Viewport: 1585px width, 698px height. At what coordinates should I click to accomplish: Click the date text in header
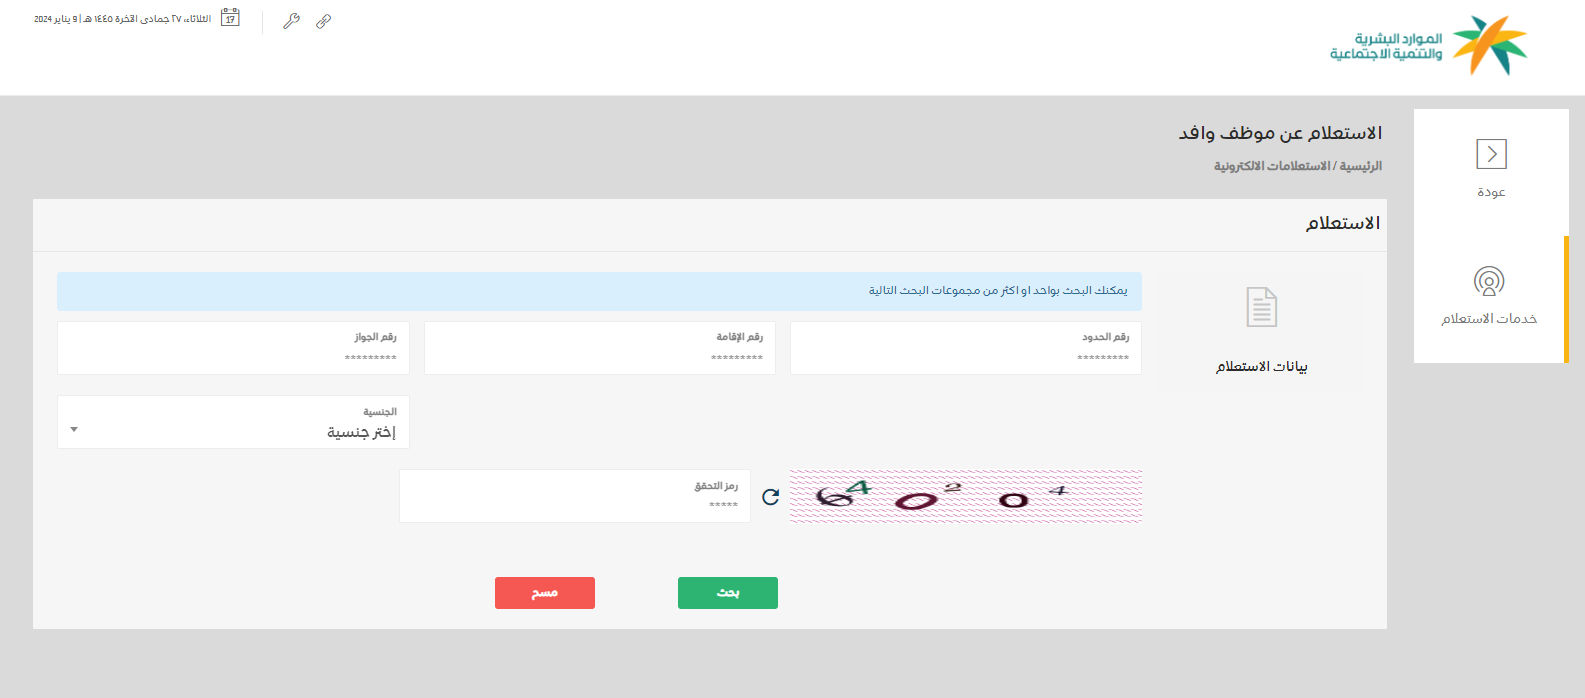(x=122, y=19)
